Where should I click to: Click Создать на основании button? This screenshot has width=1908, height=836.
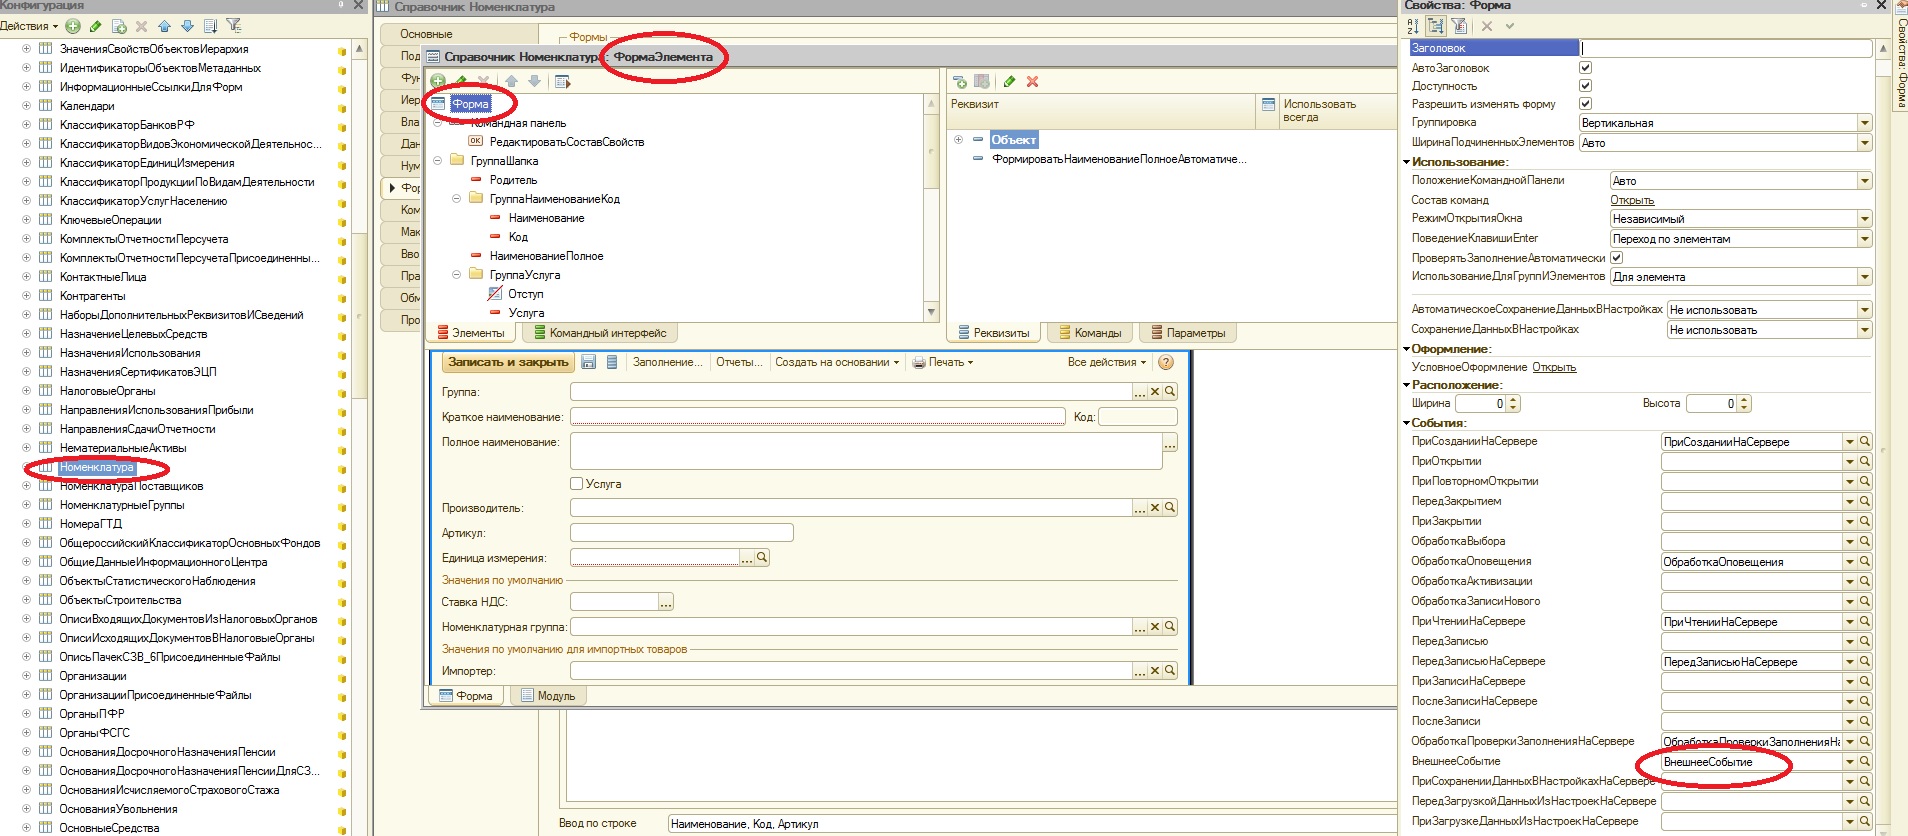(837, 362)
